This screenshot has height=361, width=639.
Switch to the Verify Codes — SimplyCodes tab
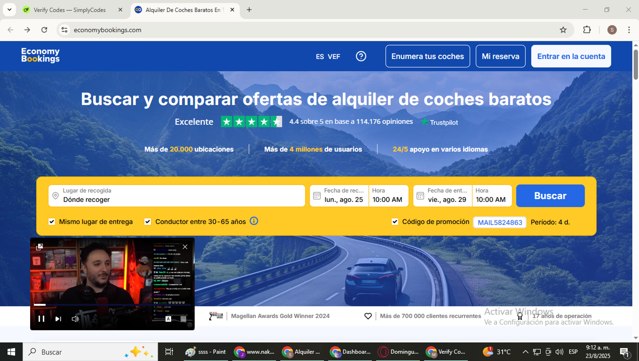(x=70, y=10)
